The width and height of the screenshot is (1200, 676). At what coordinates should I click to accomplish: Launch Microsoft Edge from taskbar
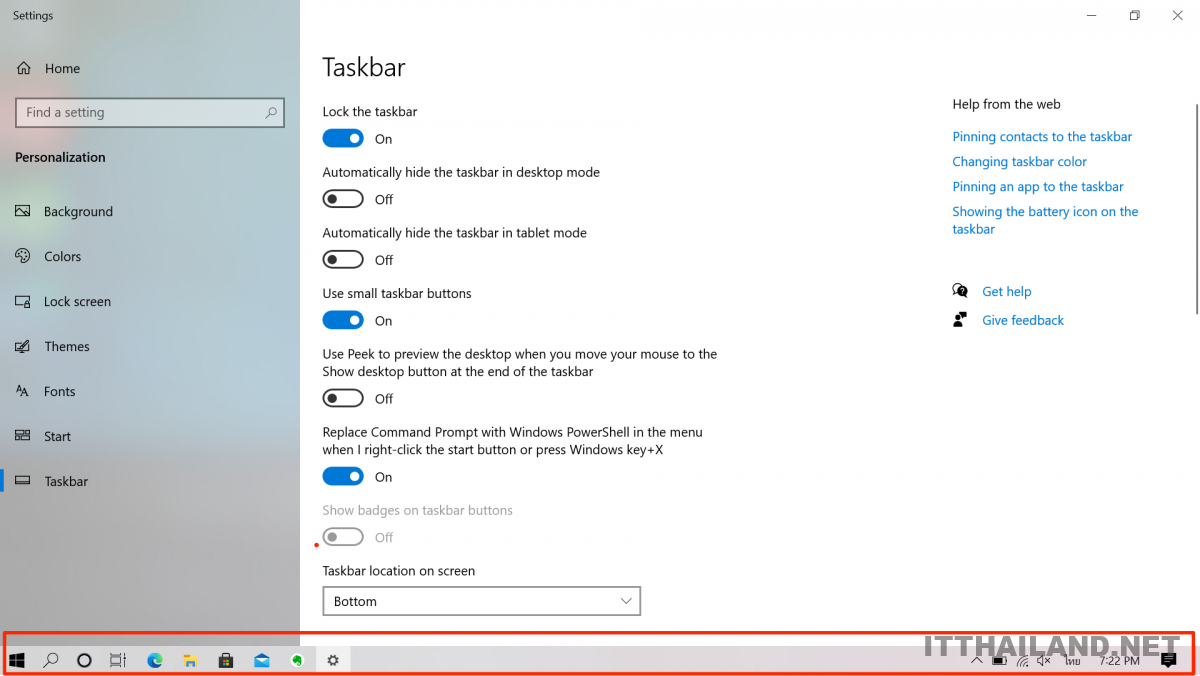(155, 660)
